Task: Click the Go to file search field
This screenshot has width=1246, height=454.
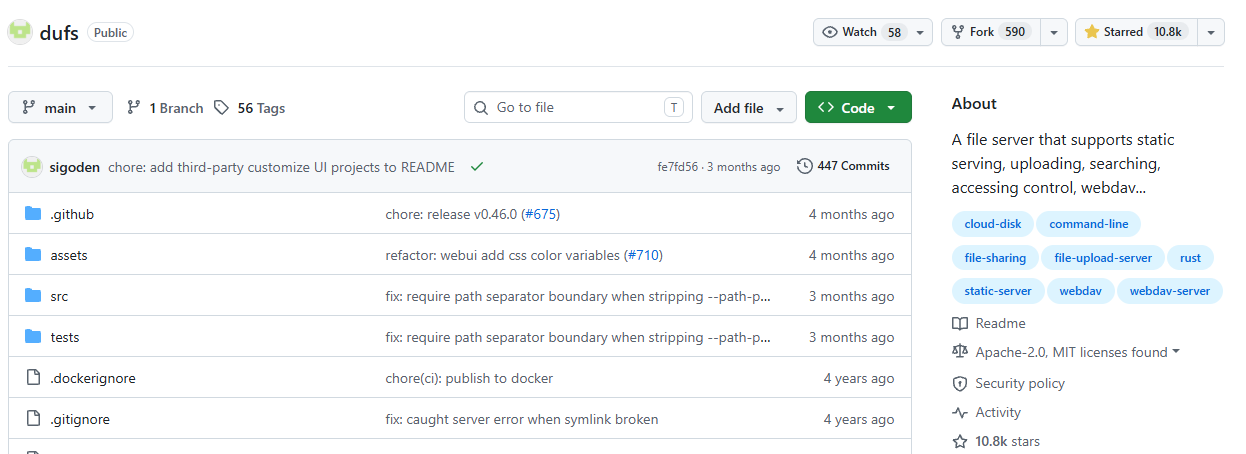Action: [x=578, y=107]
